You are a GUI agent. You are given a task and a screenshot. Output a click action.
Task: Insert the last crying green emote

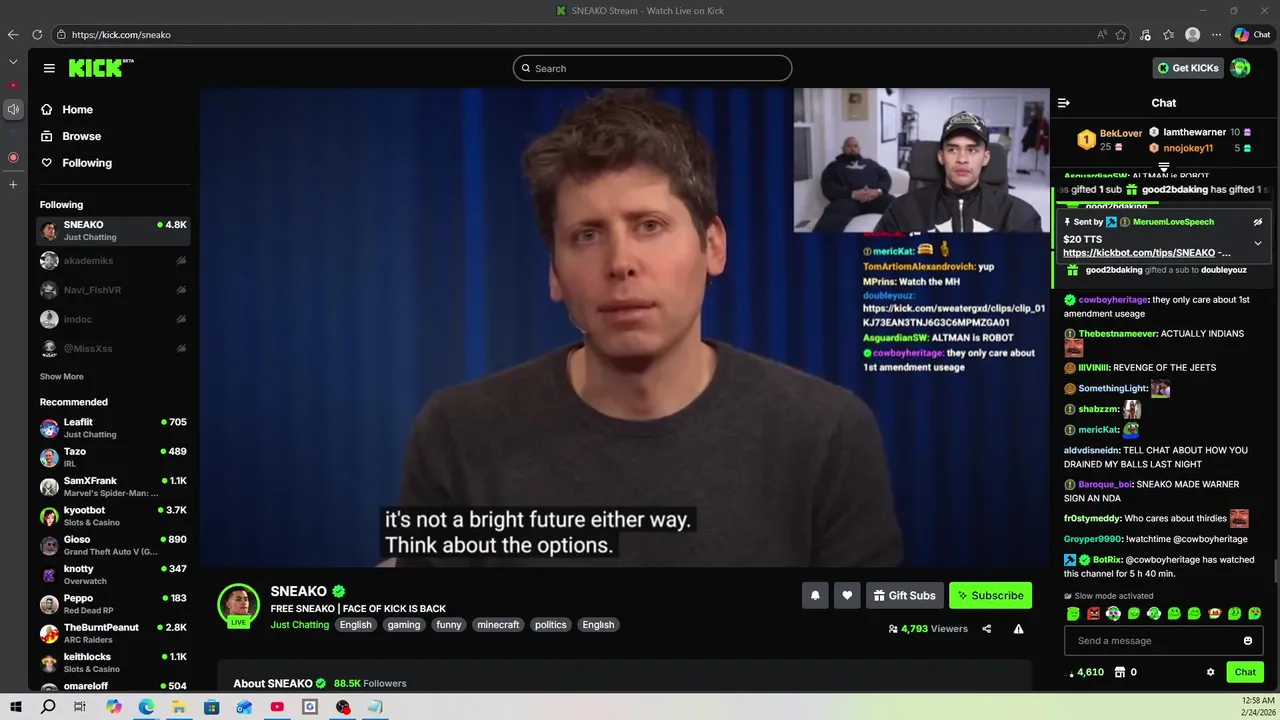click(1255, 613)
